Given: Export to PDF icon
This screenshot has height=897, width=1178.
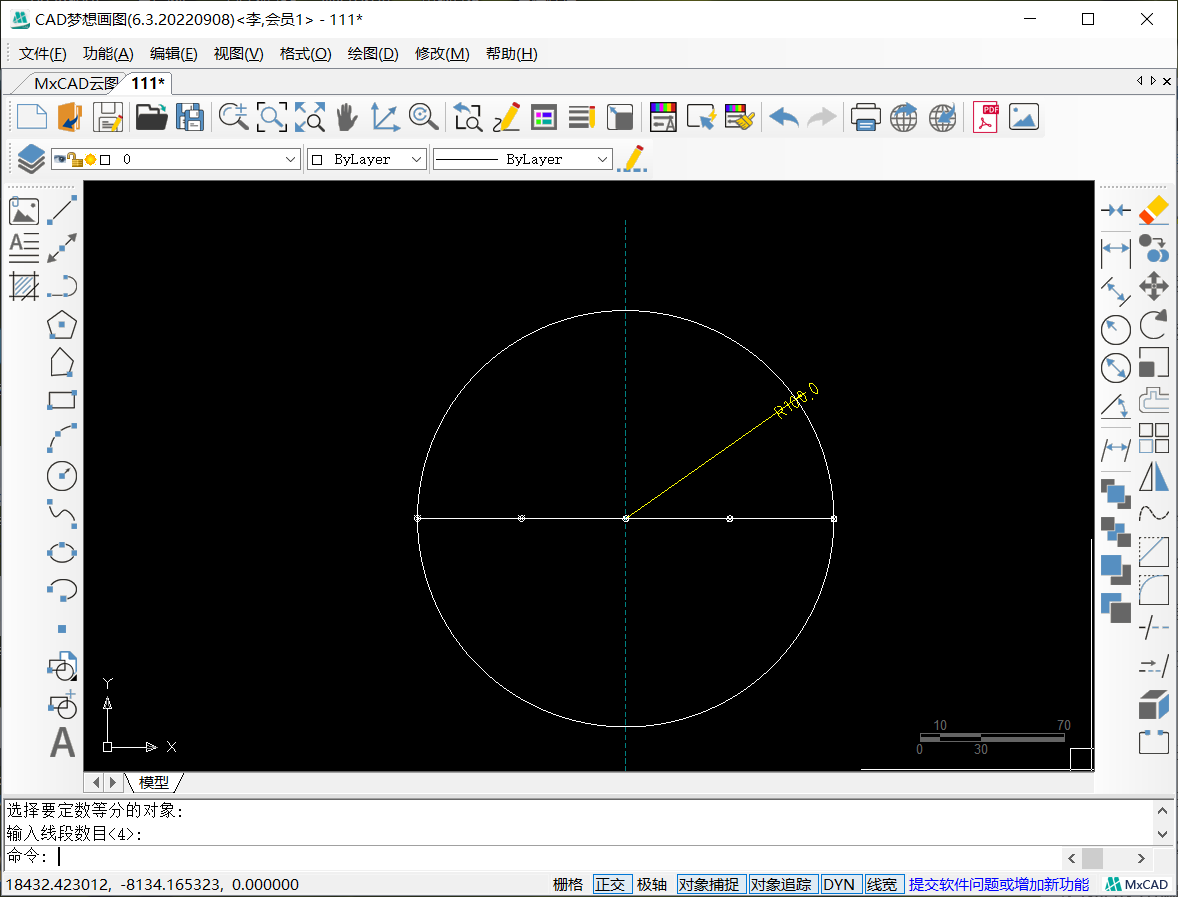Looking at the screenshot, I should click(x=986, y=118).
